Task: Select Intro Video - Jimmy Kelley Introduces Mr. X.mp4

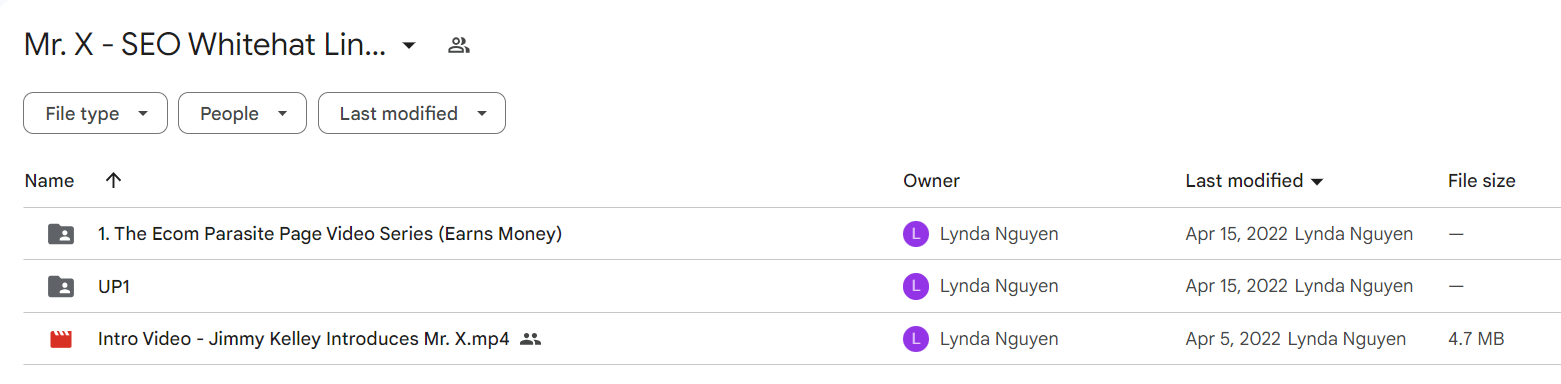Action: (x=304, y=339)
